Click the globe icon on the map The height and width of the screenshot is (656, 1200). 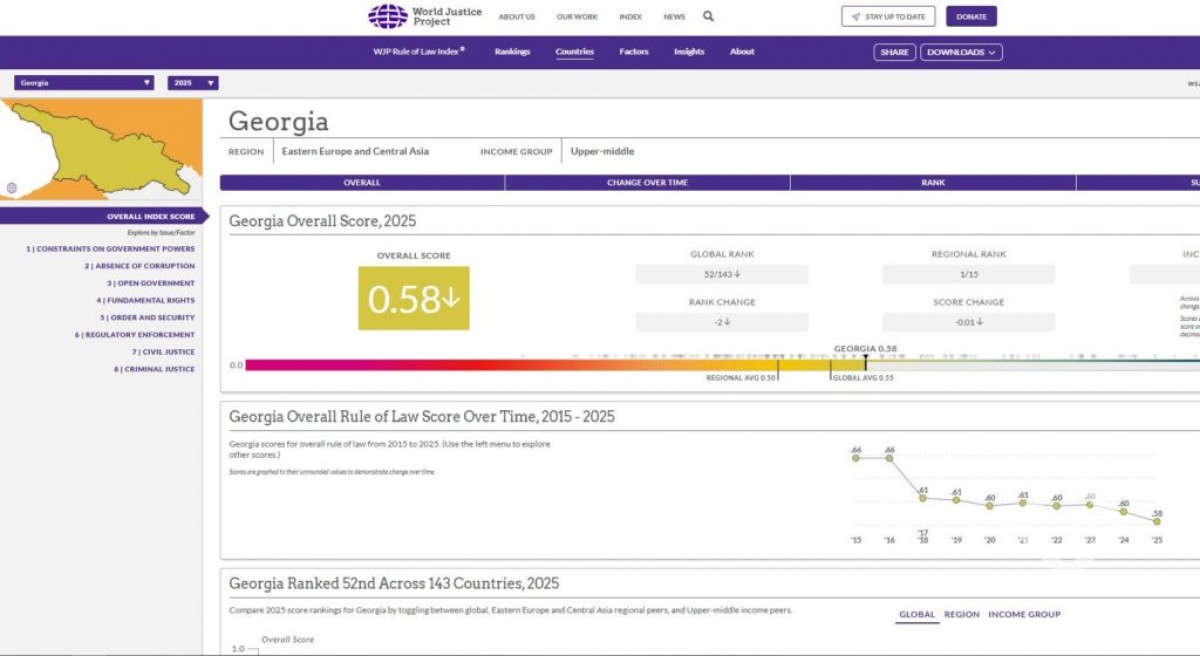point(11,188)
